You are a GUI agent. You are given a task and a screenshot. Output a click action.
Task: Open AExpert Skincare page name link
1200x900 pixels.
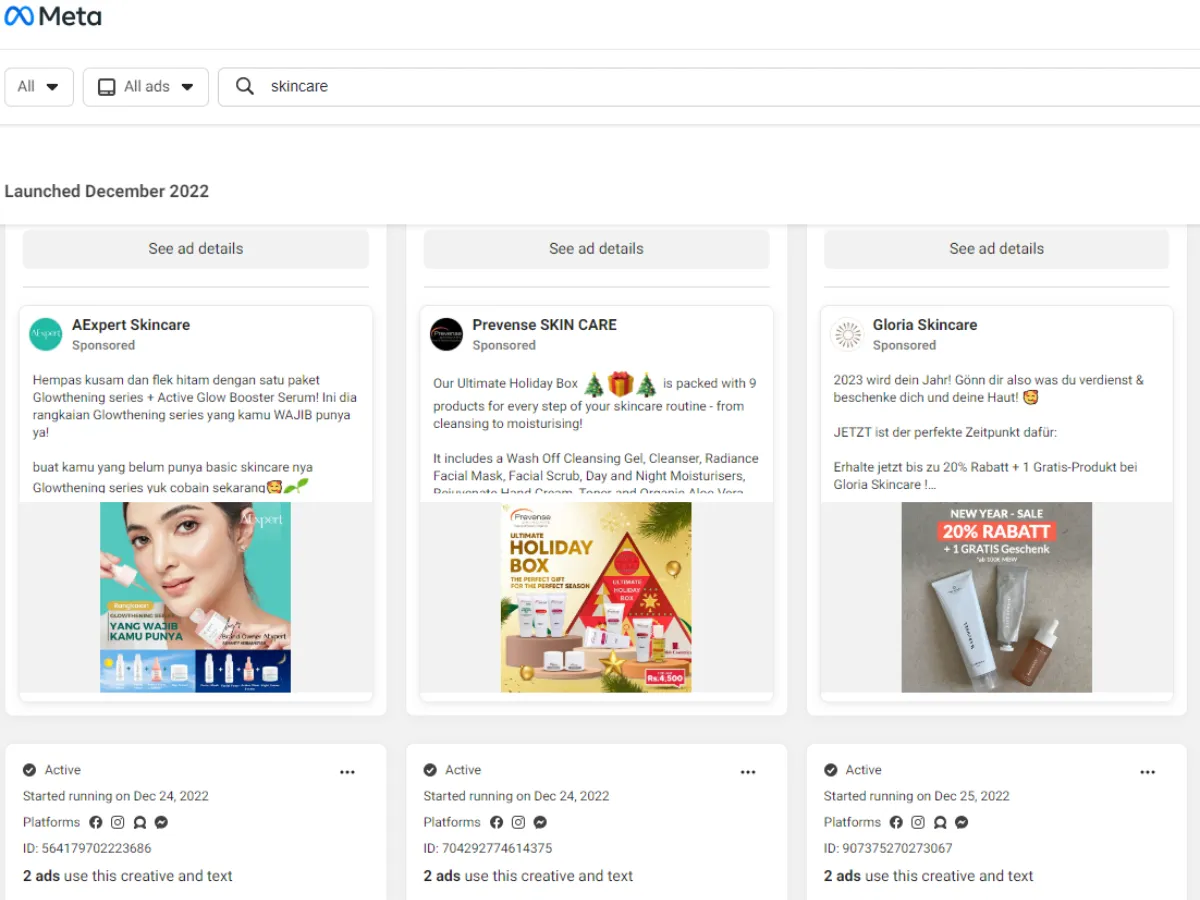click(x=131, y=325)
